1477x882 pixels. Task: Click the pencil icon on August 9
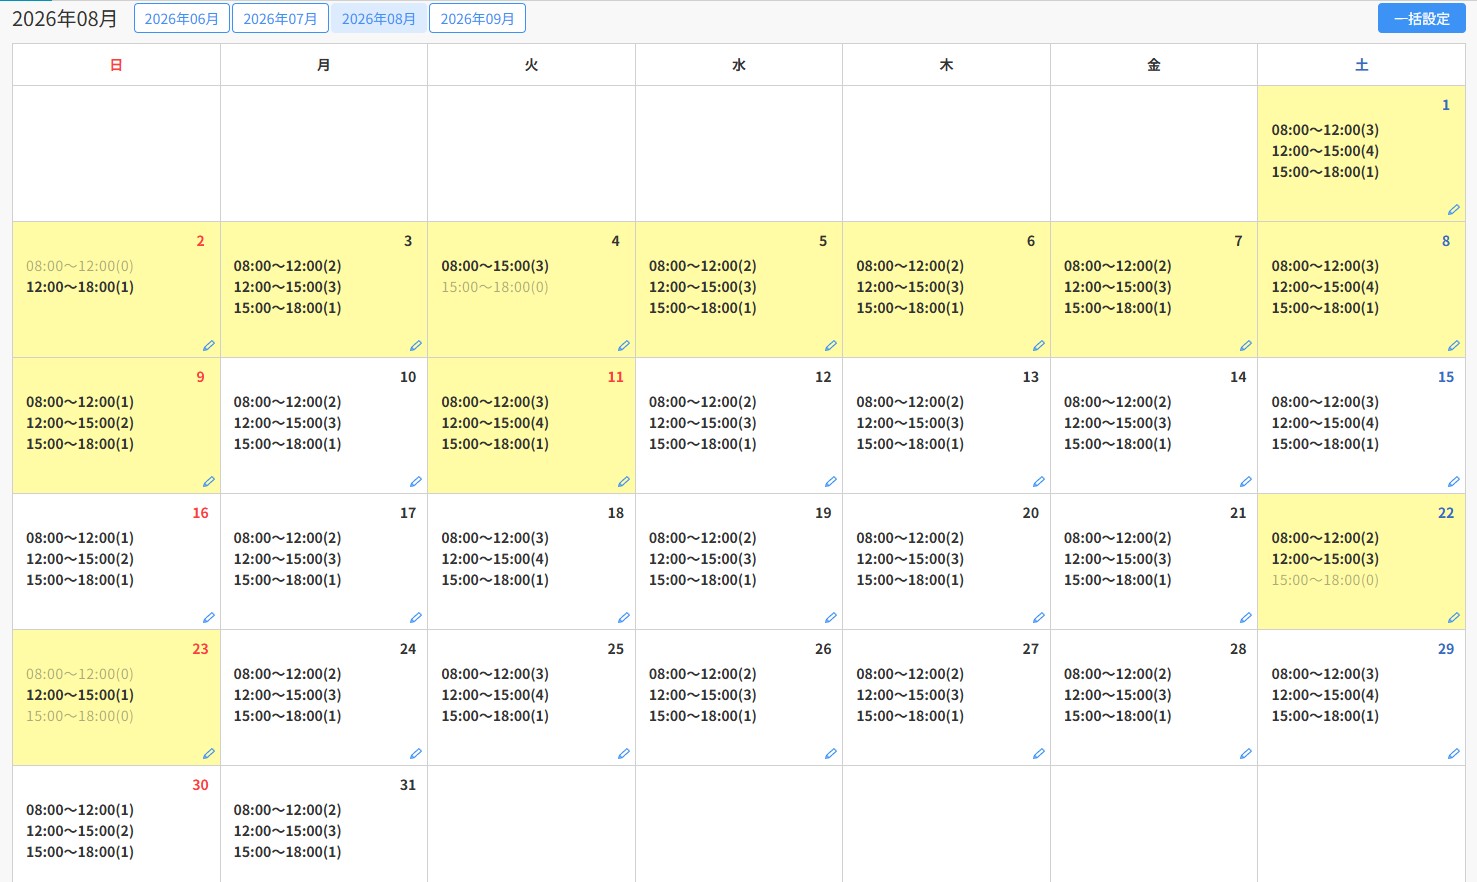click(208, 482)
